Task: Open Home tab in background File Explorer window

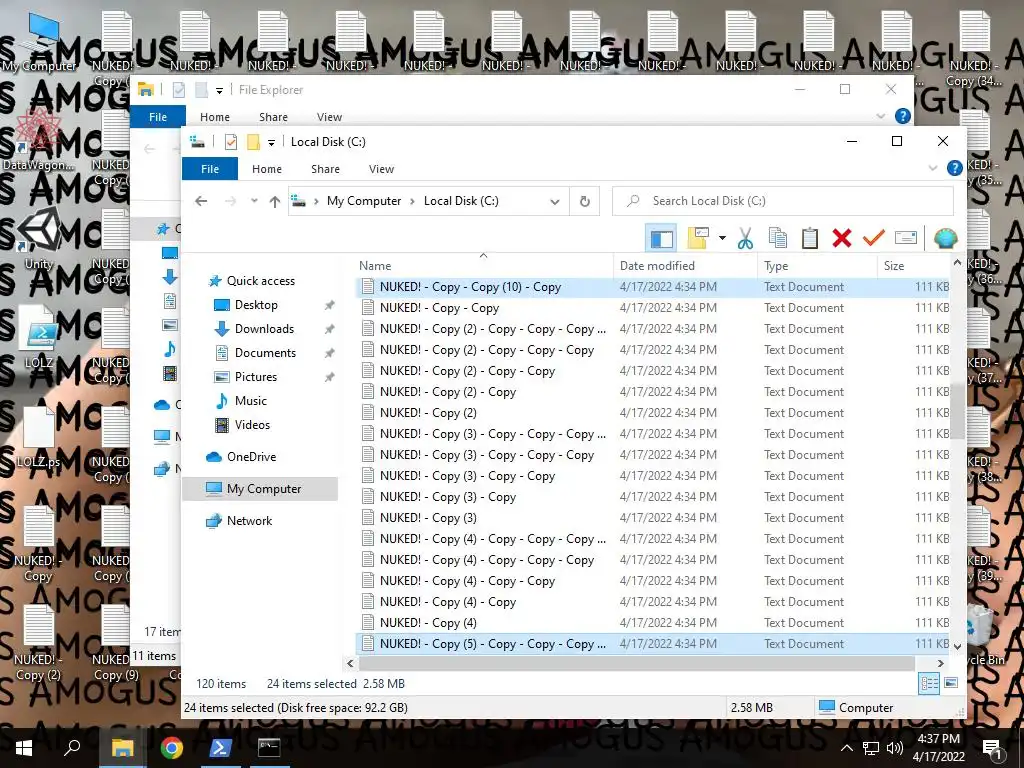Action: tap(215, 117)
